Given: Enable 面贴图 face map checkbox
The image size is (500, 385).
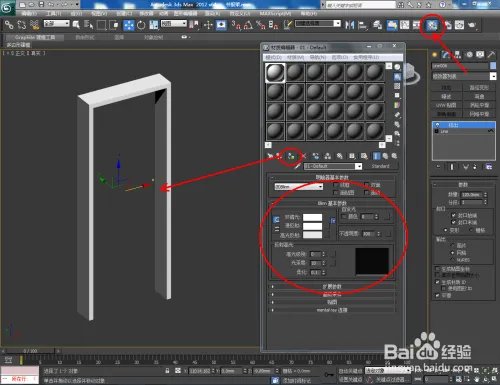Looking at the screenshot, I should click(x=336, y=193).
